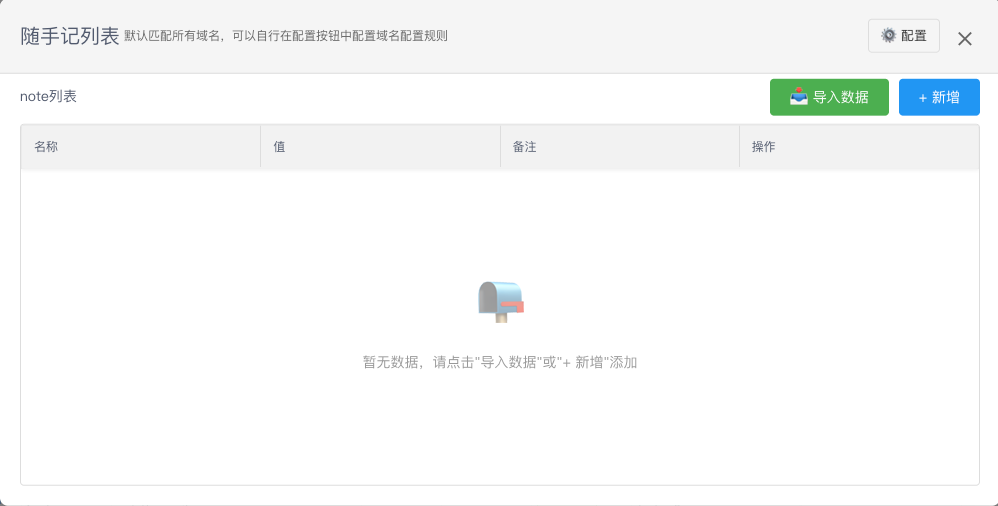This screenshot has width=998, height=506.
Task: Click the note列表 section label
Action: (48, 97)
